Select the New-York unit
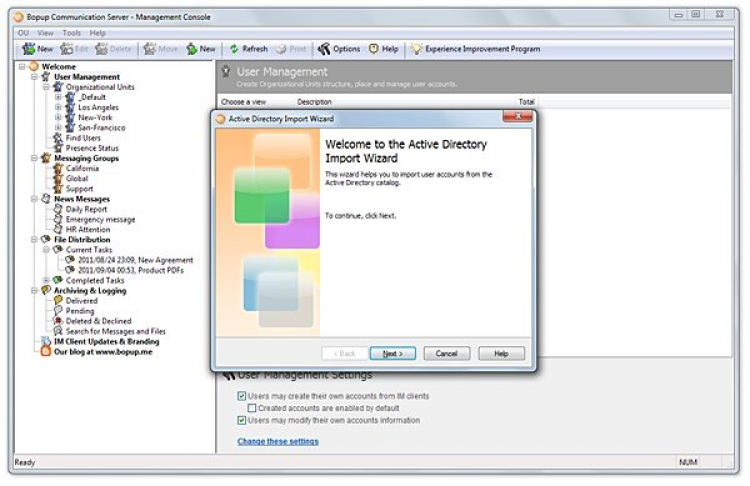This screenshot has height=486, width=750. pyautogui.click(x=95, y=118)
